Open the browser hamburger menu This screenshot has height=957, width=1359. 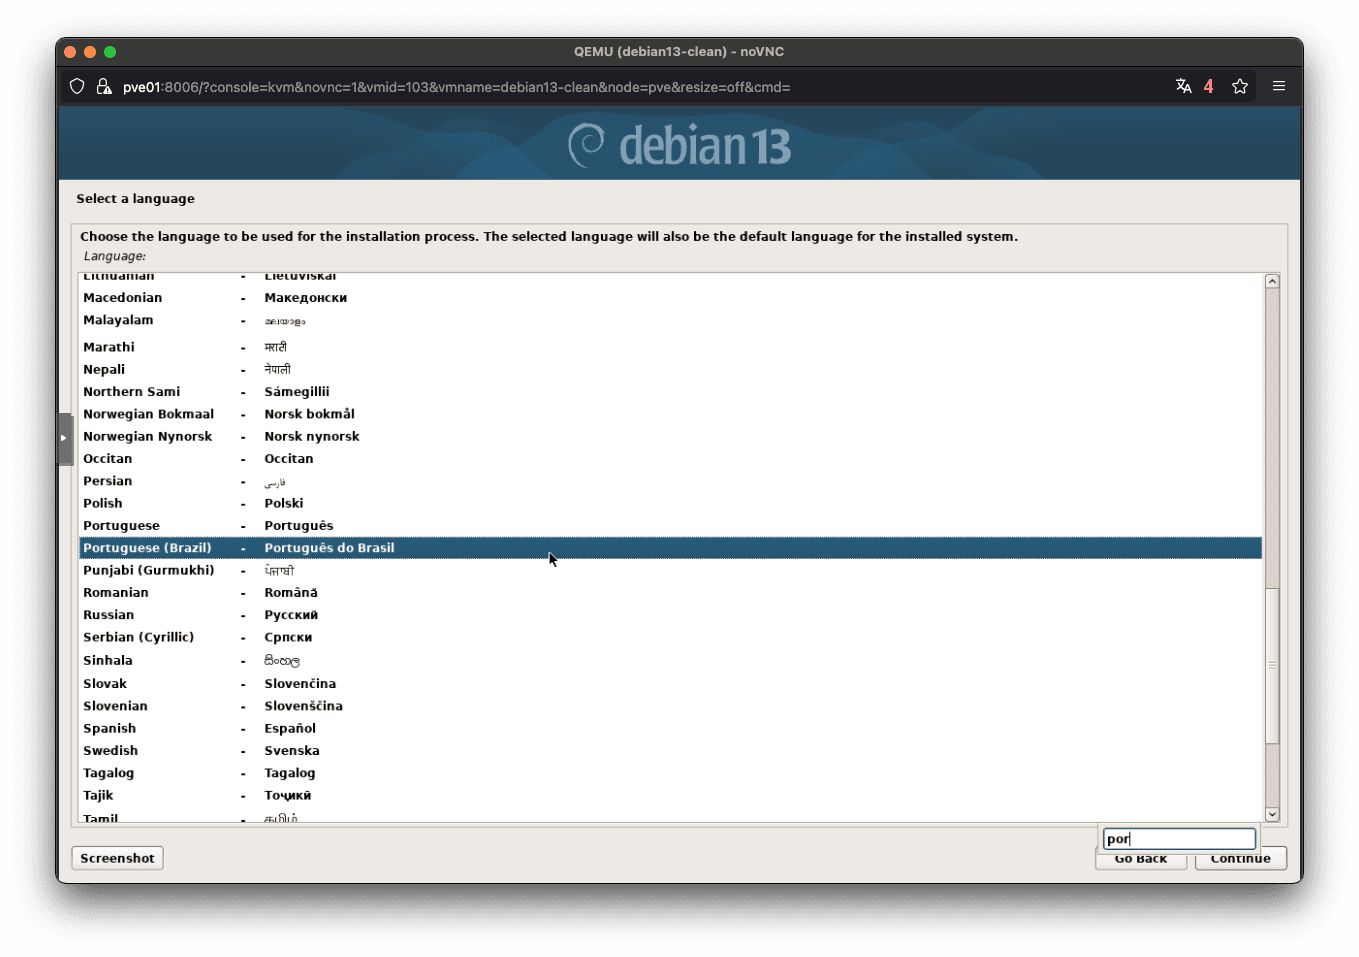tap(1278, 86)
